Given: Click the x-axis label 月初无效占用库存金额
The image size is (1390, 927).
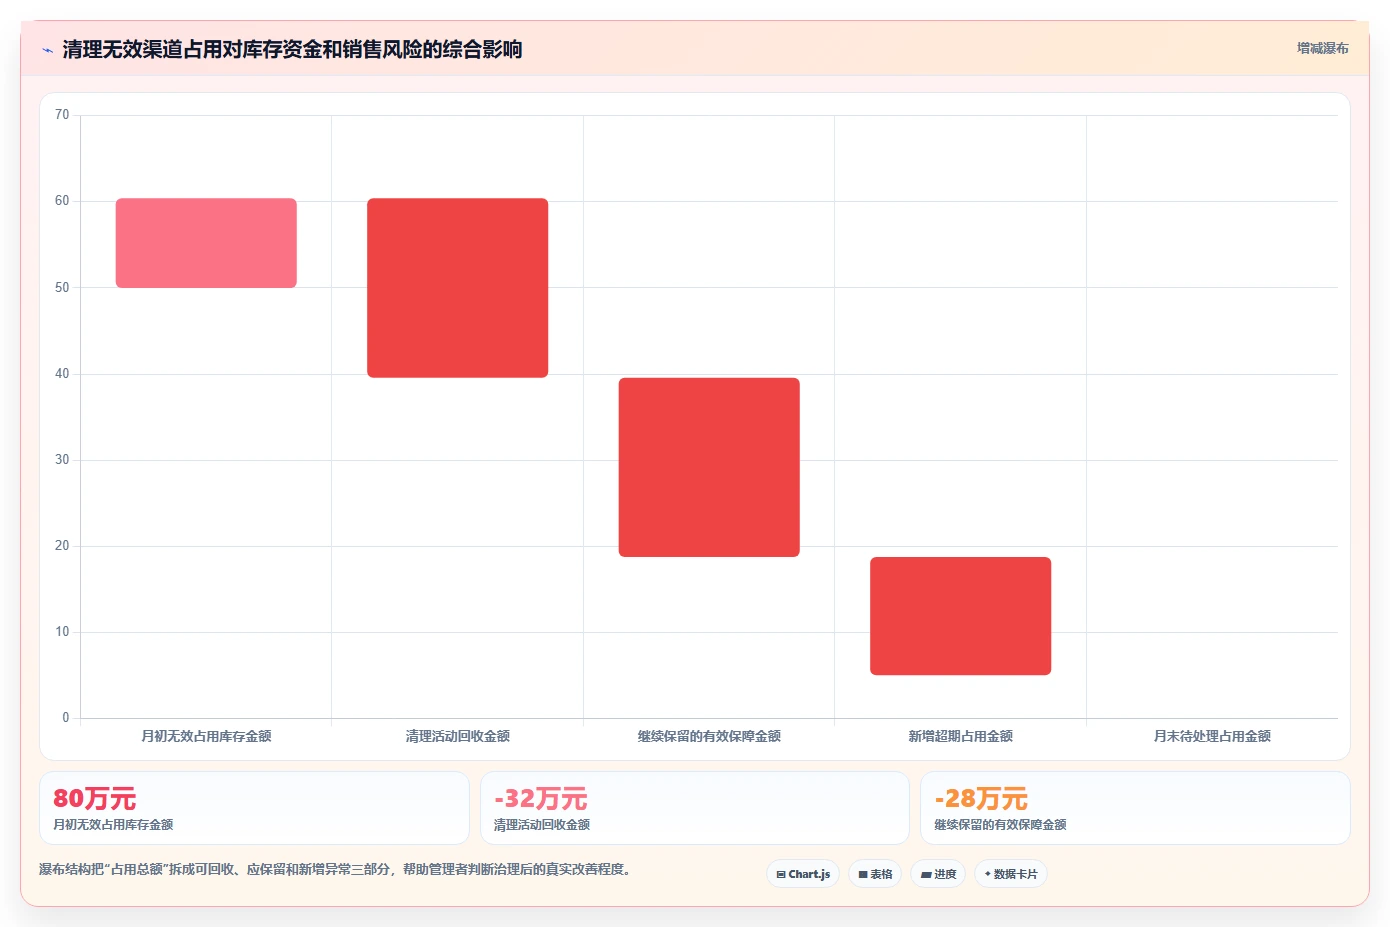Looking at the screenshot, I should pyautogui.click(x=206, y=736).
